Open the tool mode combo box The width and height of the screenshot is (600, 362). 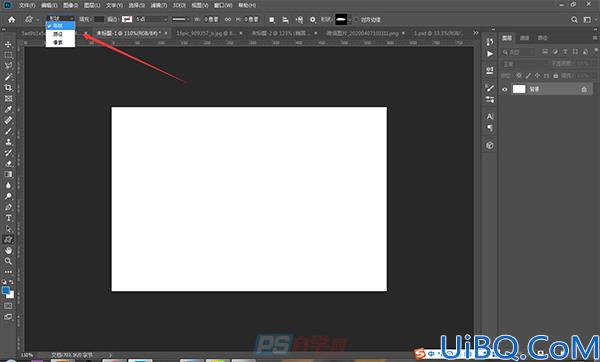60,18
